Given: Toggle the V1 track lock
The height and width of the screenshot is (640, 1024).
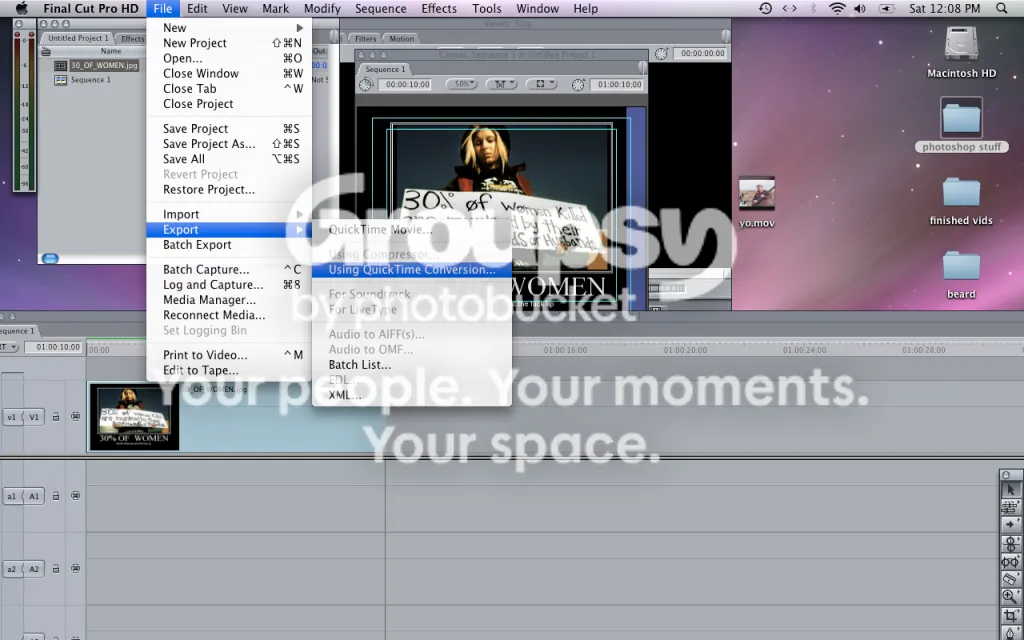Looking at the screenshot, I should (x=56, y=417).
